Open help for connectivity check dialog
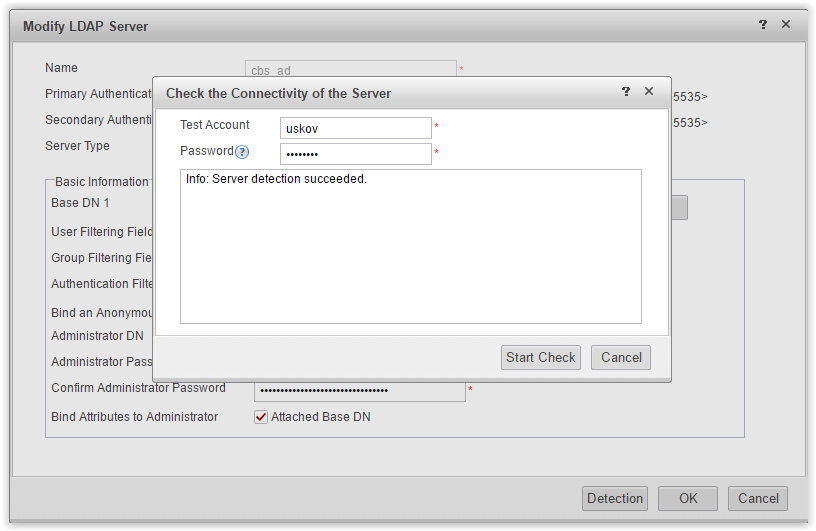 point(626,92)
